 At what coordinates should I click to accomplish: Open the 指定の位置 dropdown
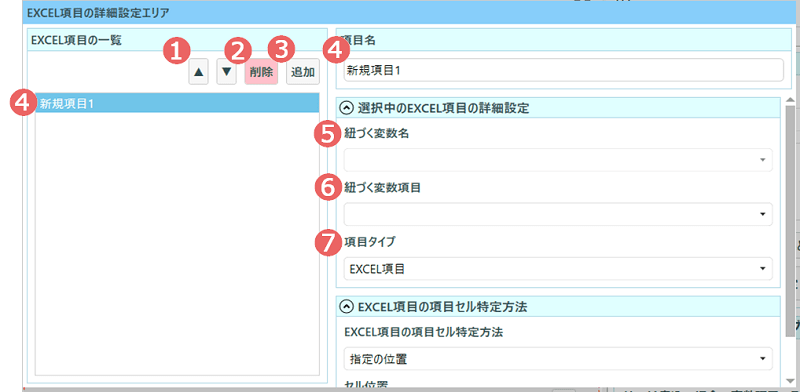tap(558, 359)
